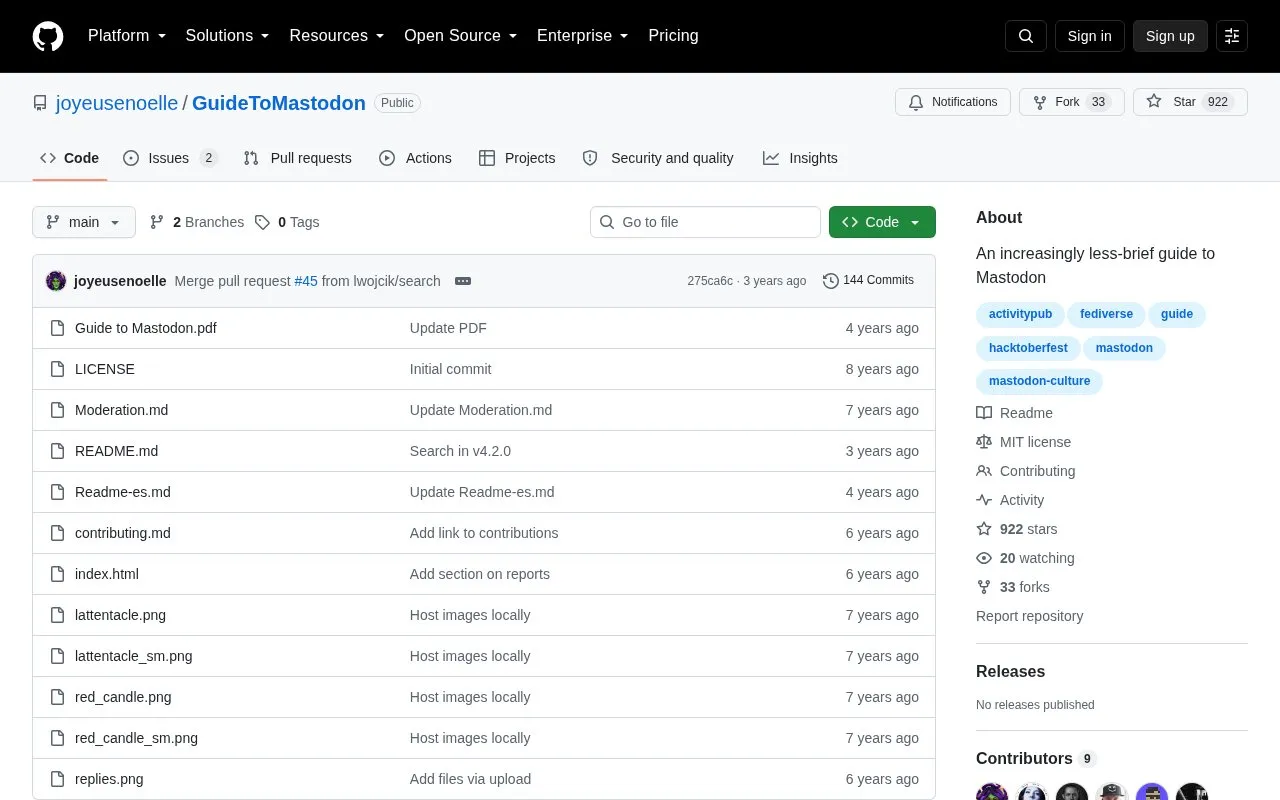Click the Sign up button
The image size is (1280, 800).
(x=1170, y=36)
